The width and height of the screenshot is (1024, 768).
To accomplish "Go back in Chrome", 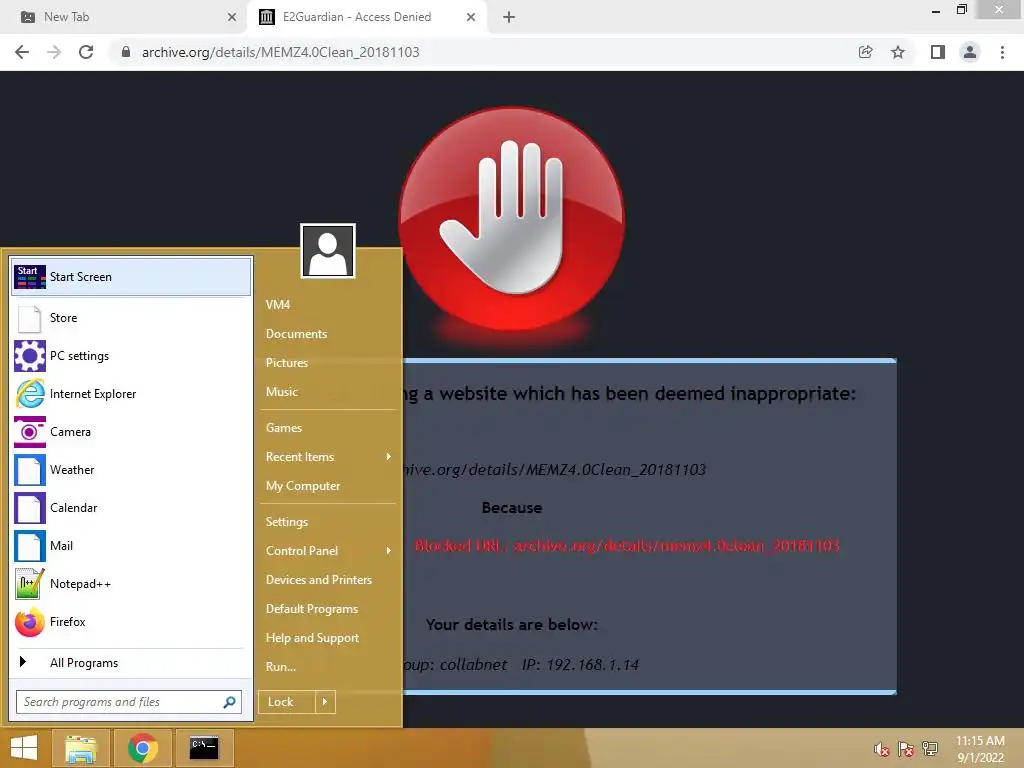I will pos(22,52).
